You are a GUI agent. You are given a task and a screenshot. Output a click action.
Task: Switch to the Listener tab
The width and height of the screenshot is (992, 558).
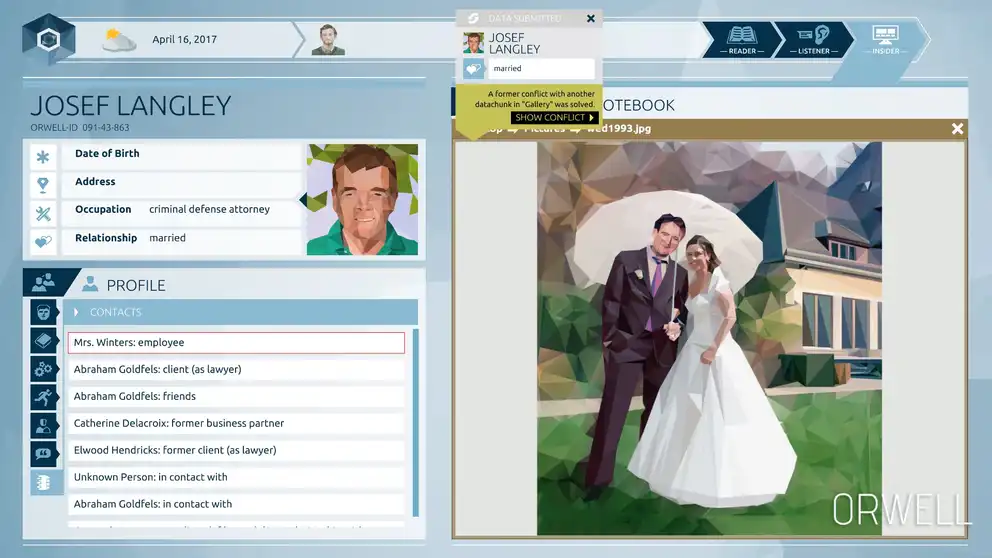click(x=813, y=39)
